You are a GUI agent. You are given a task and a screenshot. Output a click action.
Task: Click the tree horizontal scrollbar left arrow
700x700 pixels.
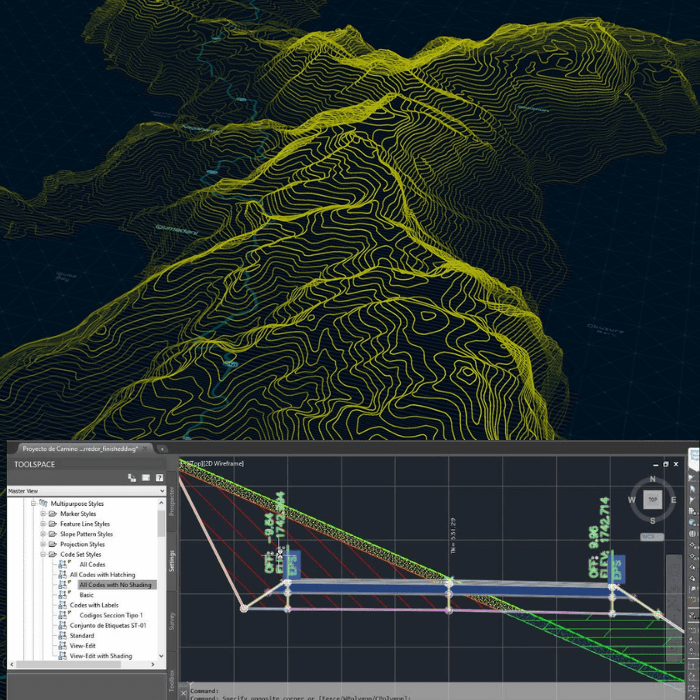(12, 664)
